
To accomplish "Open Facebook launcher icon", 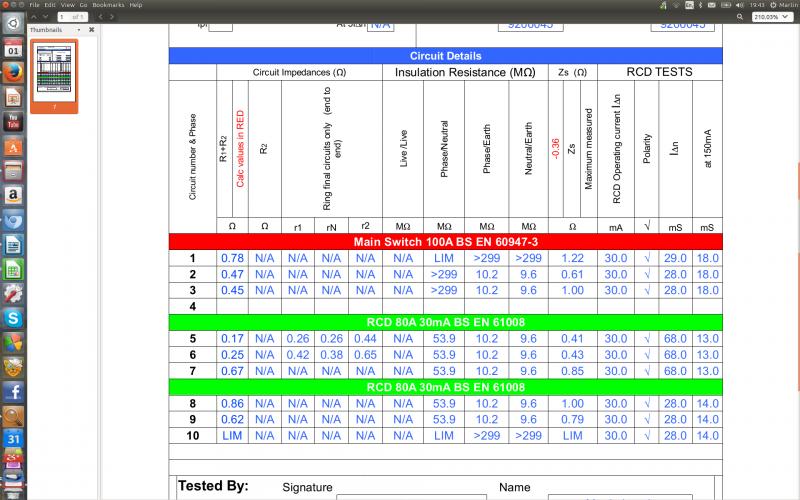I will click(x=13, y=391).
